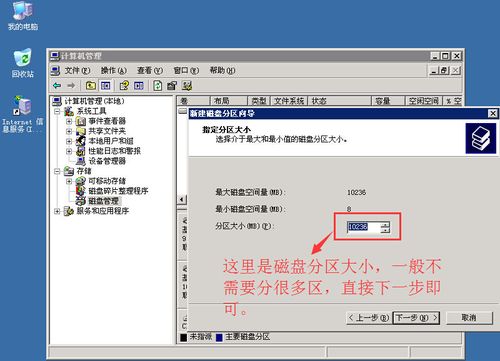Screen dimensions: 500x361
Task: Click the Properties toolbar icon
Action: click(x=172, y=86)
